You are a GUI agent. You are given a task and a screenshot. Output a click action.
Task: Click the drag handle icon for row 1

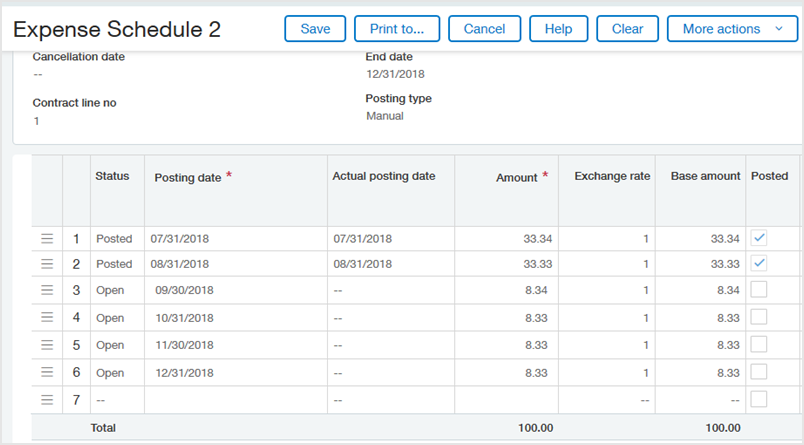coord(46,238)
